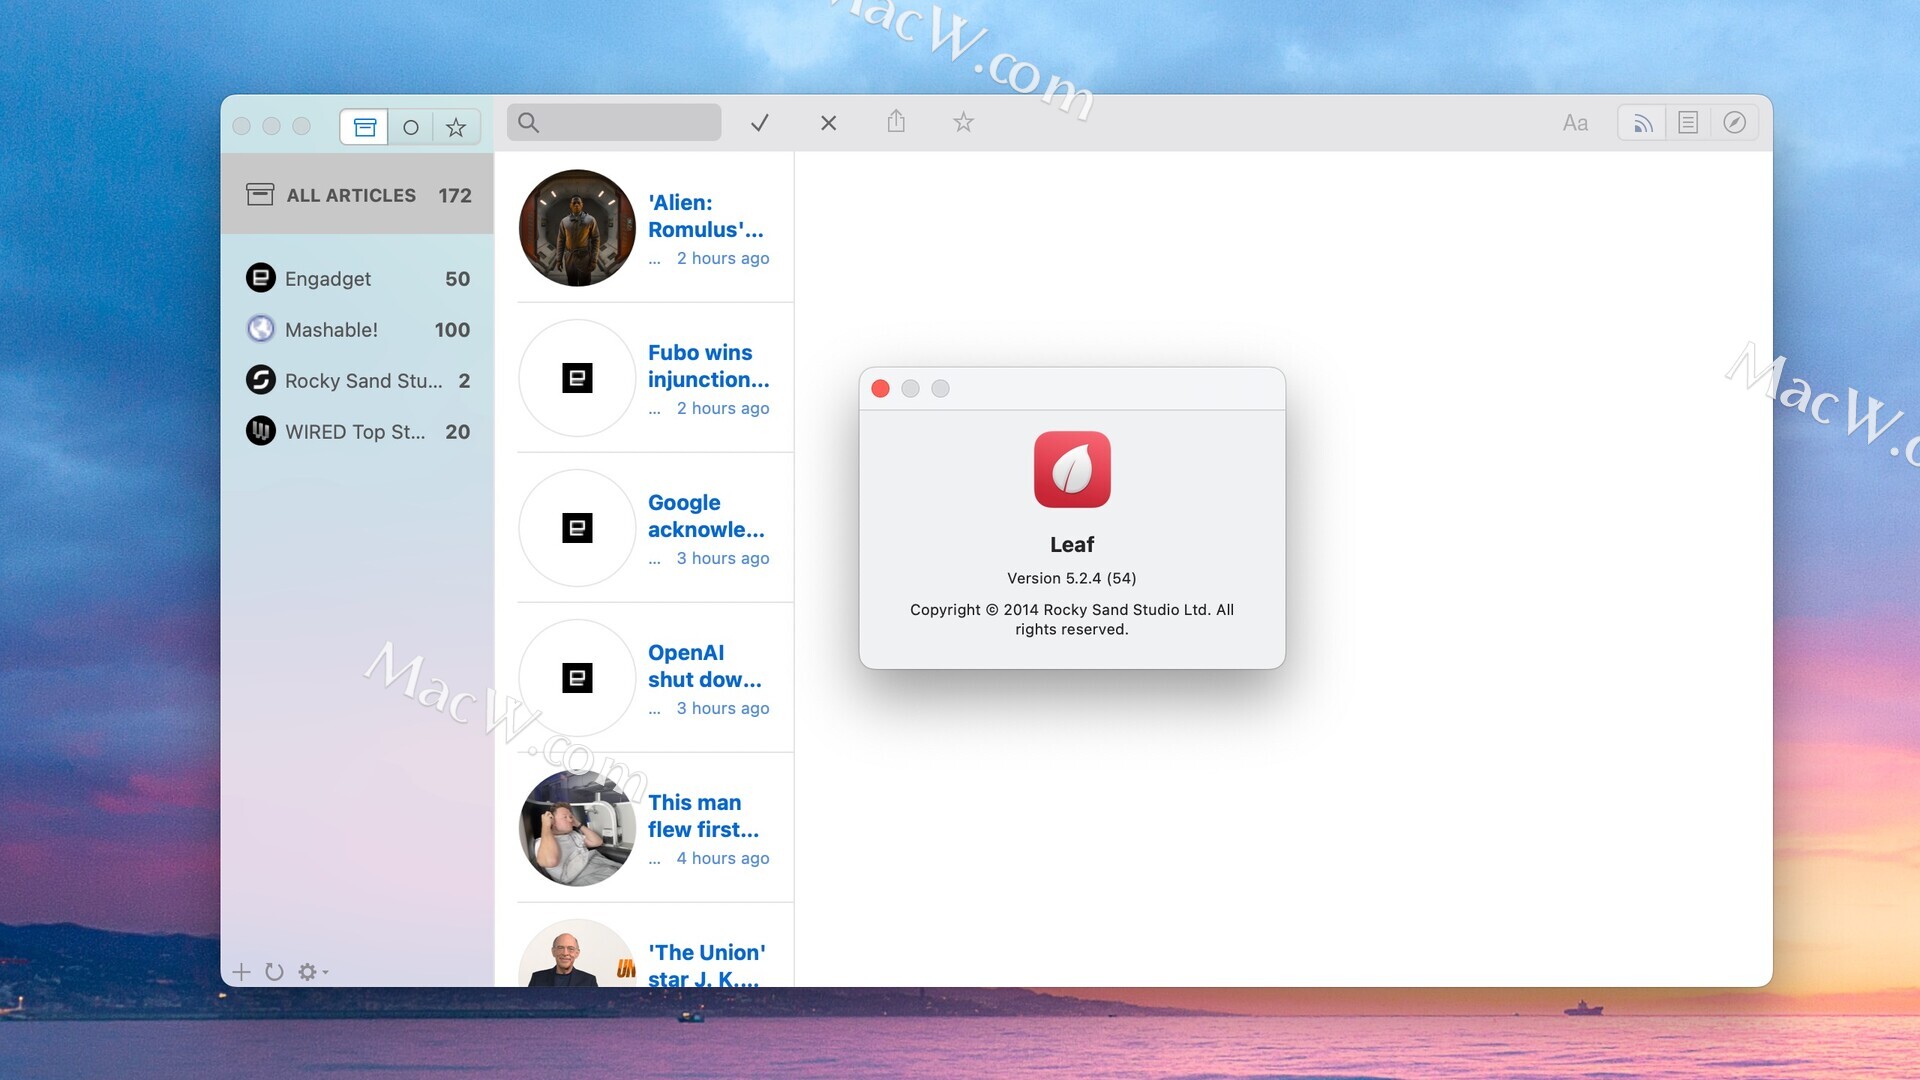Close the Leaf About window
Screen dimensions: 1920x1080
pos(880,389)
